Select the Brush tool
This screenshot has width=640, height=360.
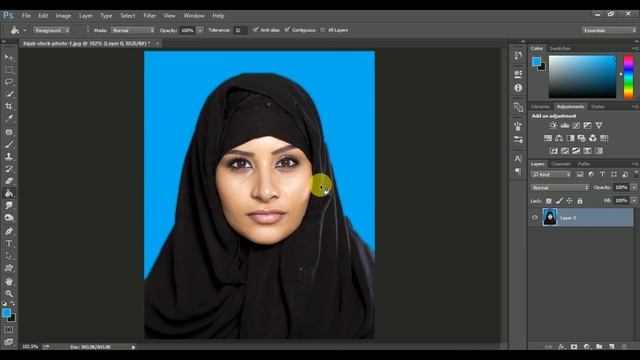click(9, 144)
